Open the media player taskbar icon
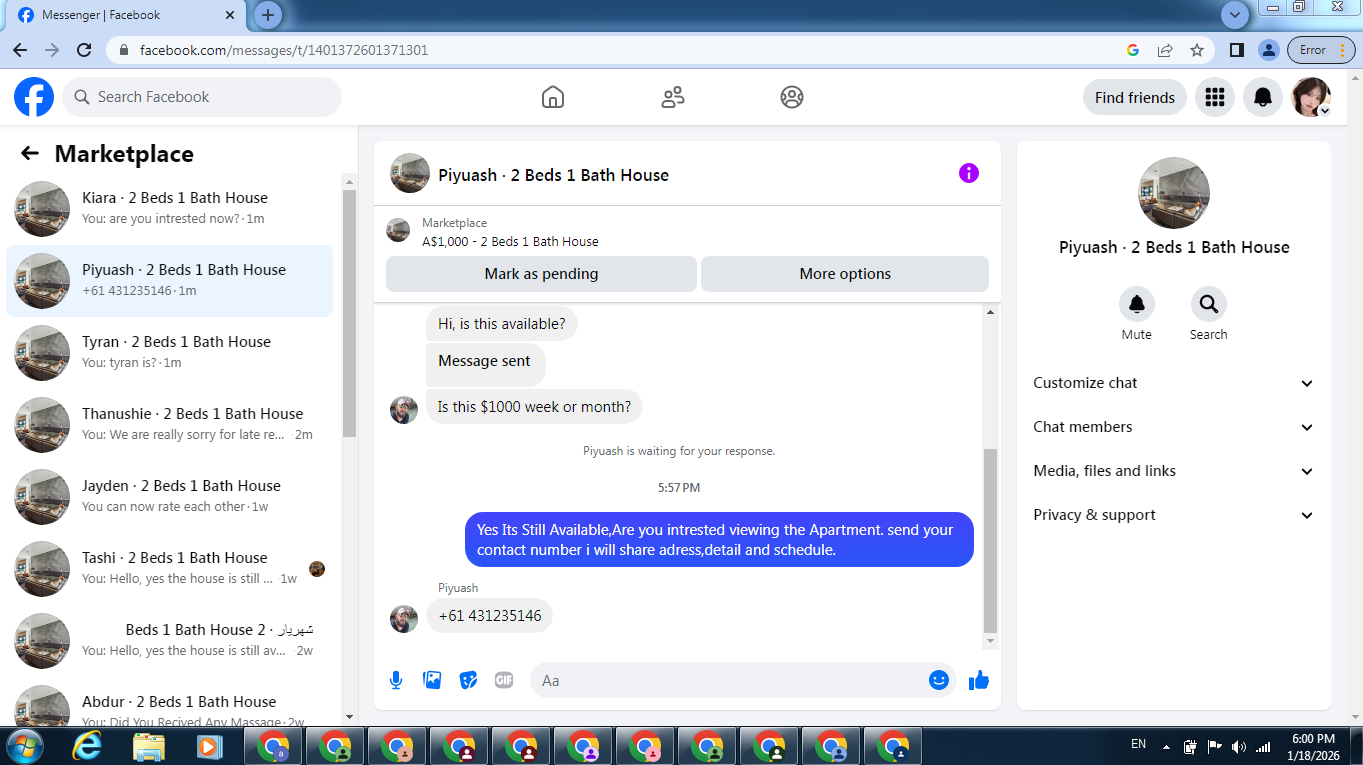The height and width of the screenshot is (765, 1363). [x=209, y=746]
